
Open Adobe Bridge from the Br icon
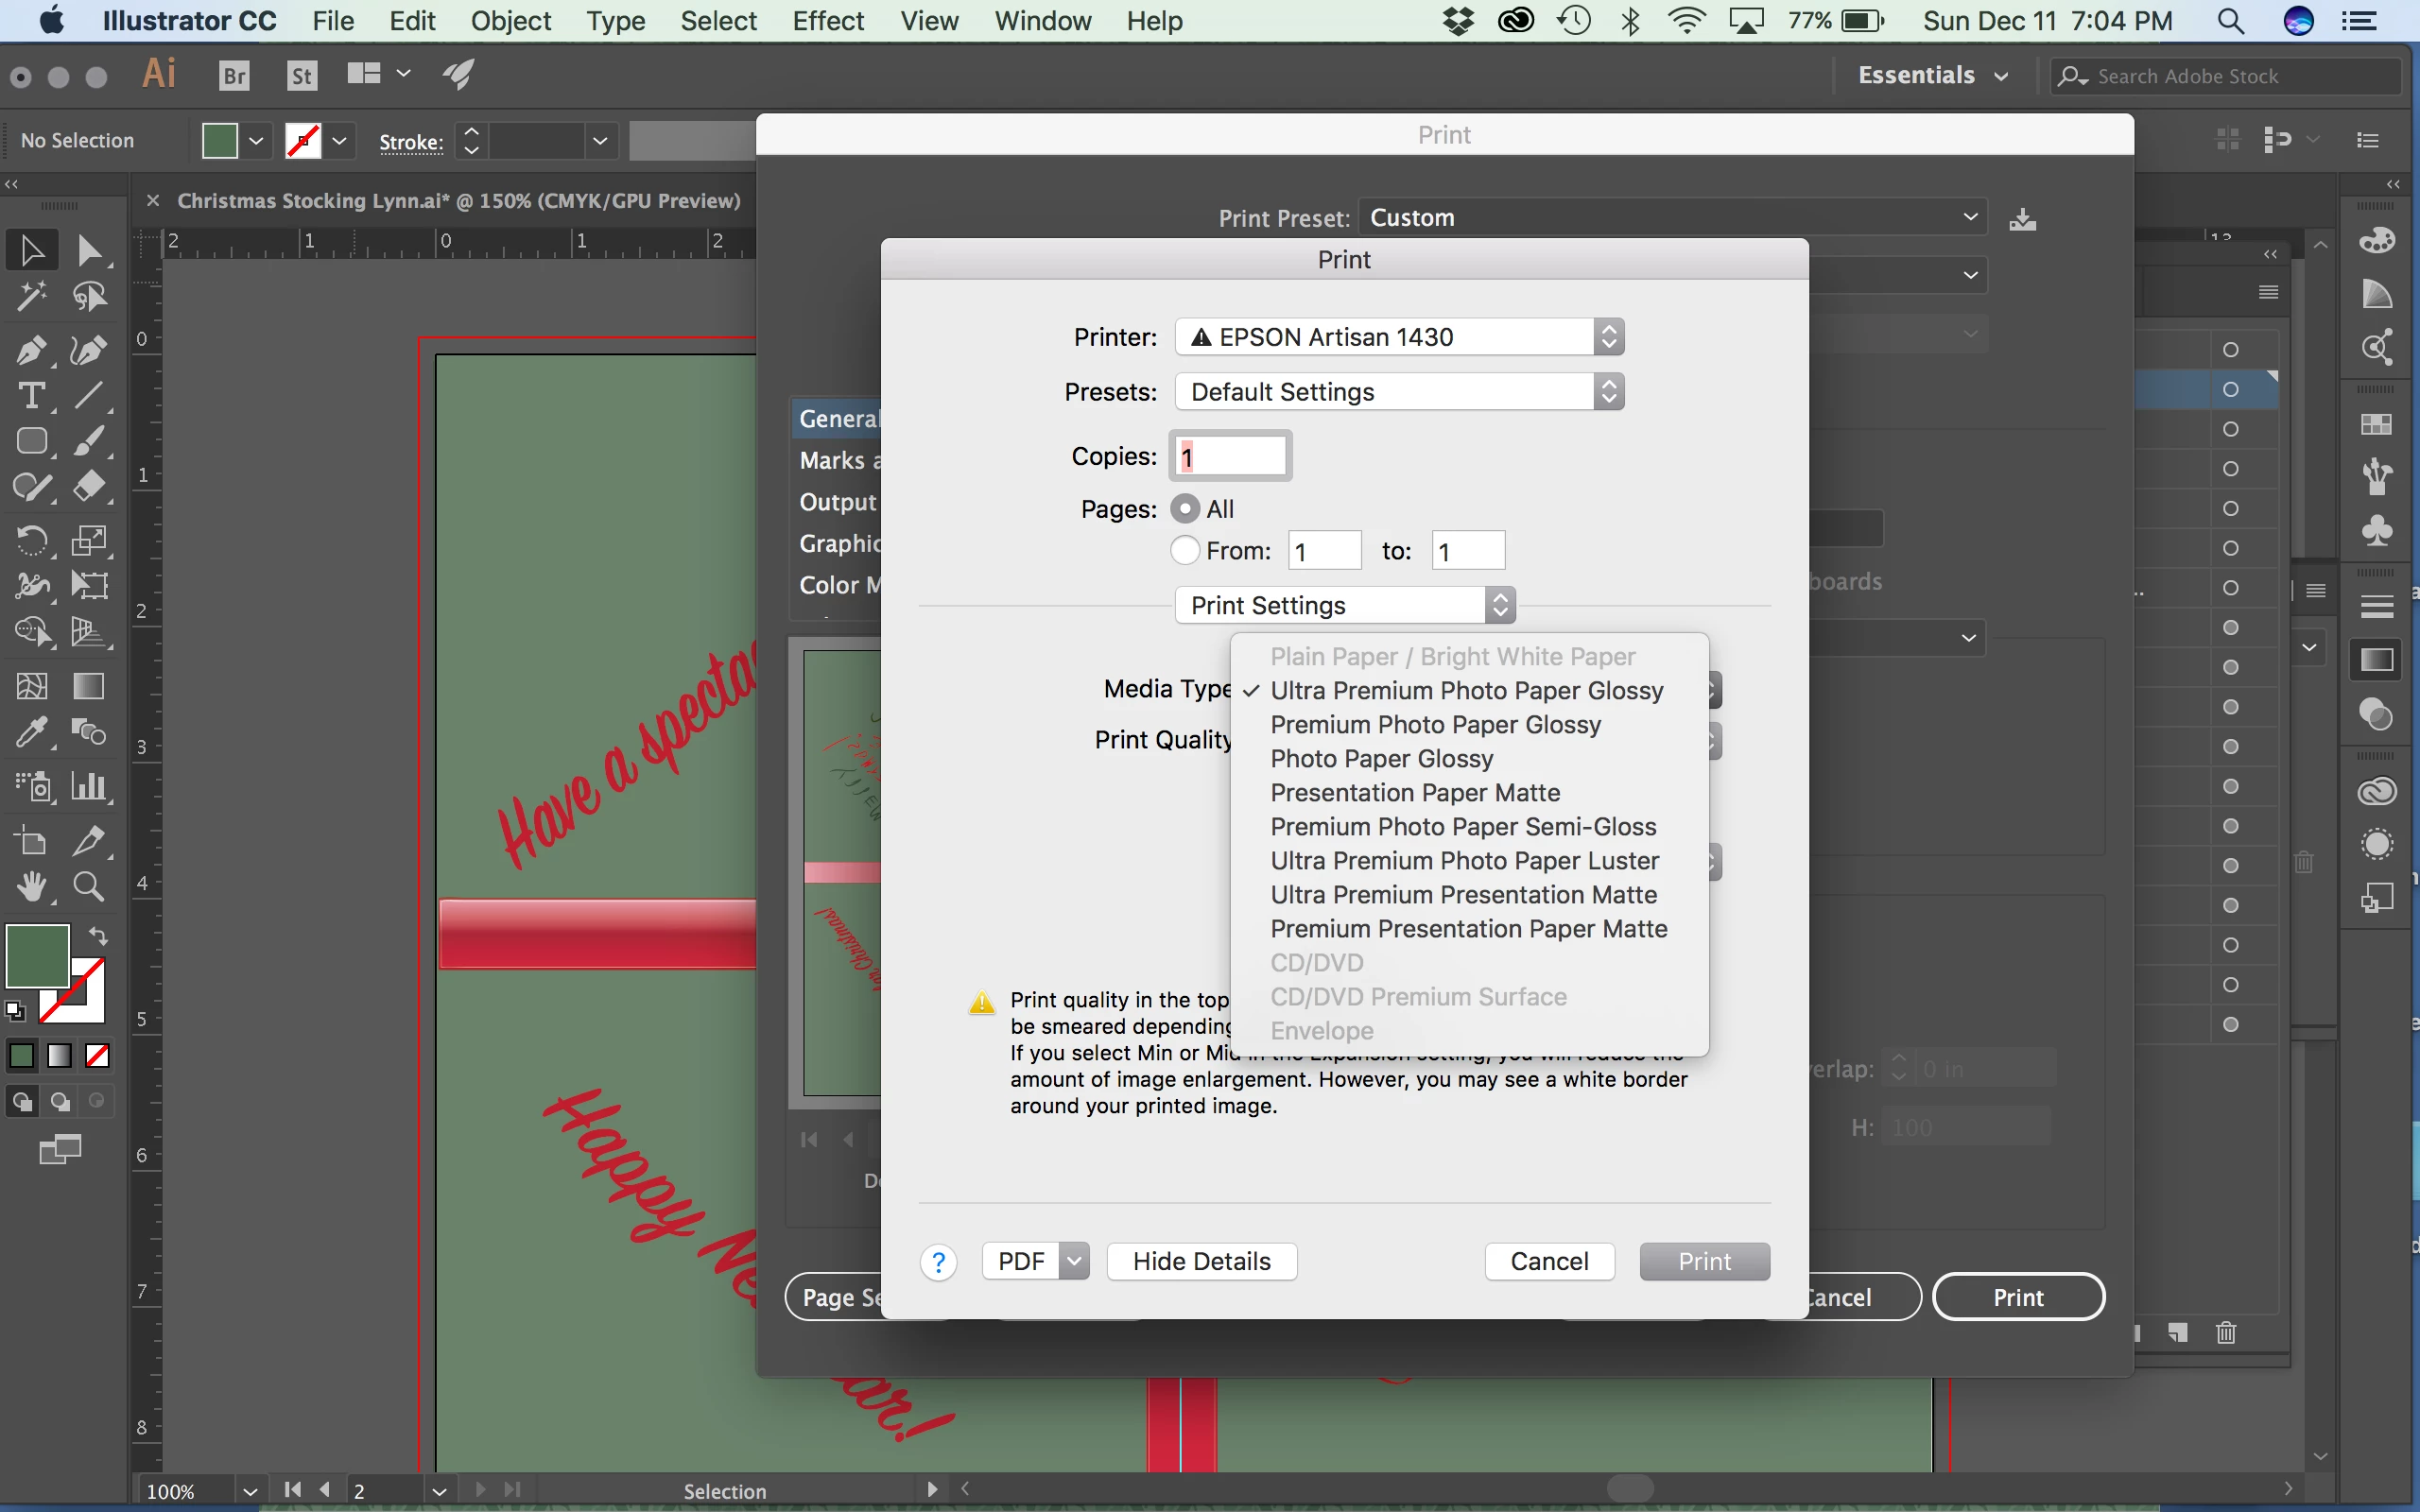(233, 76)
